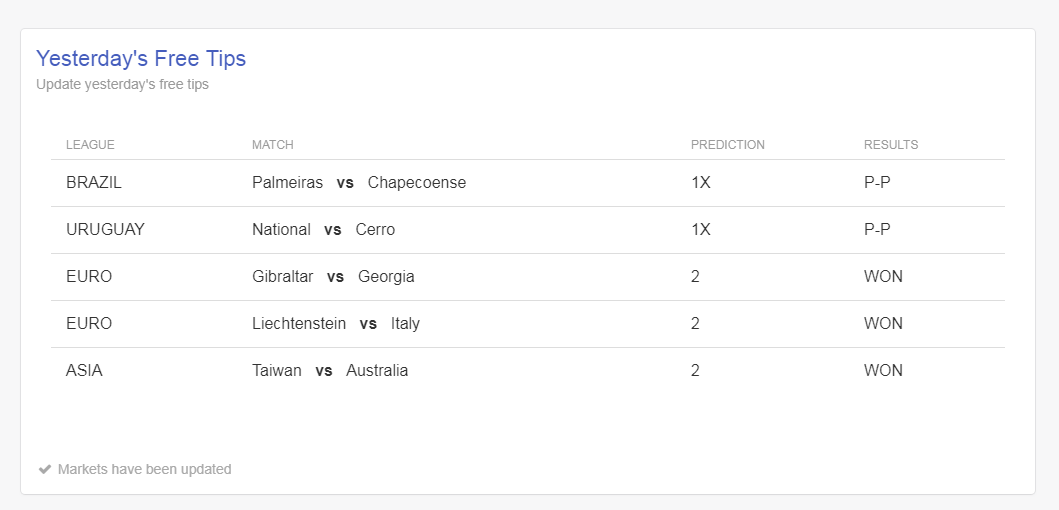Click the Yesterday's Free Tips heading
Image resolution: width=1059 pixels, height=510 pixels.
[x=141, y=58]
